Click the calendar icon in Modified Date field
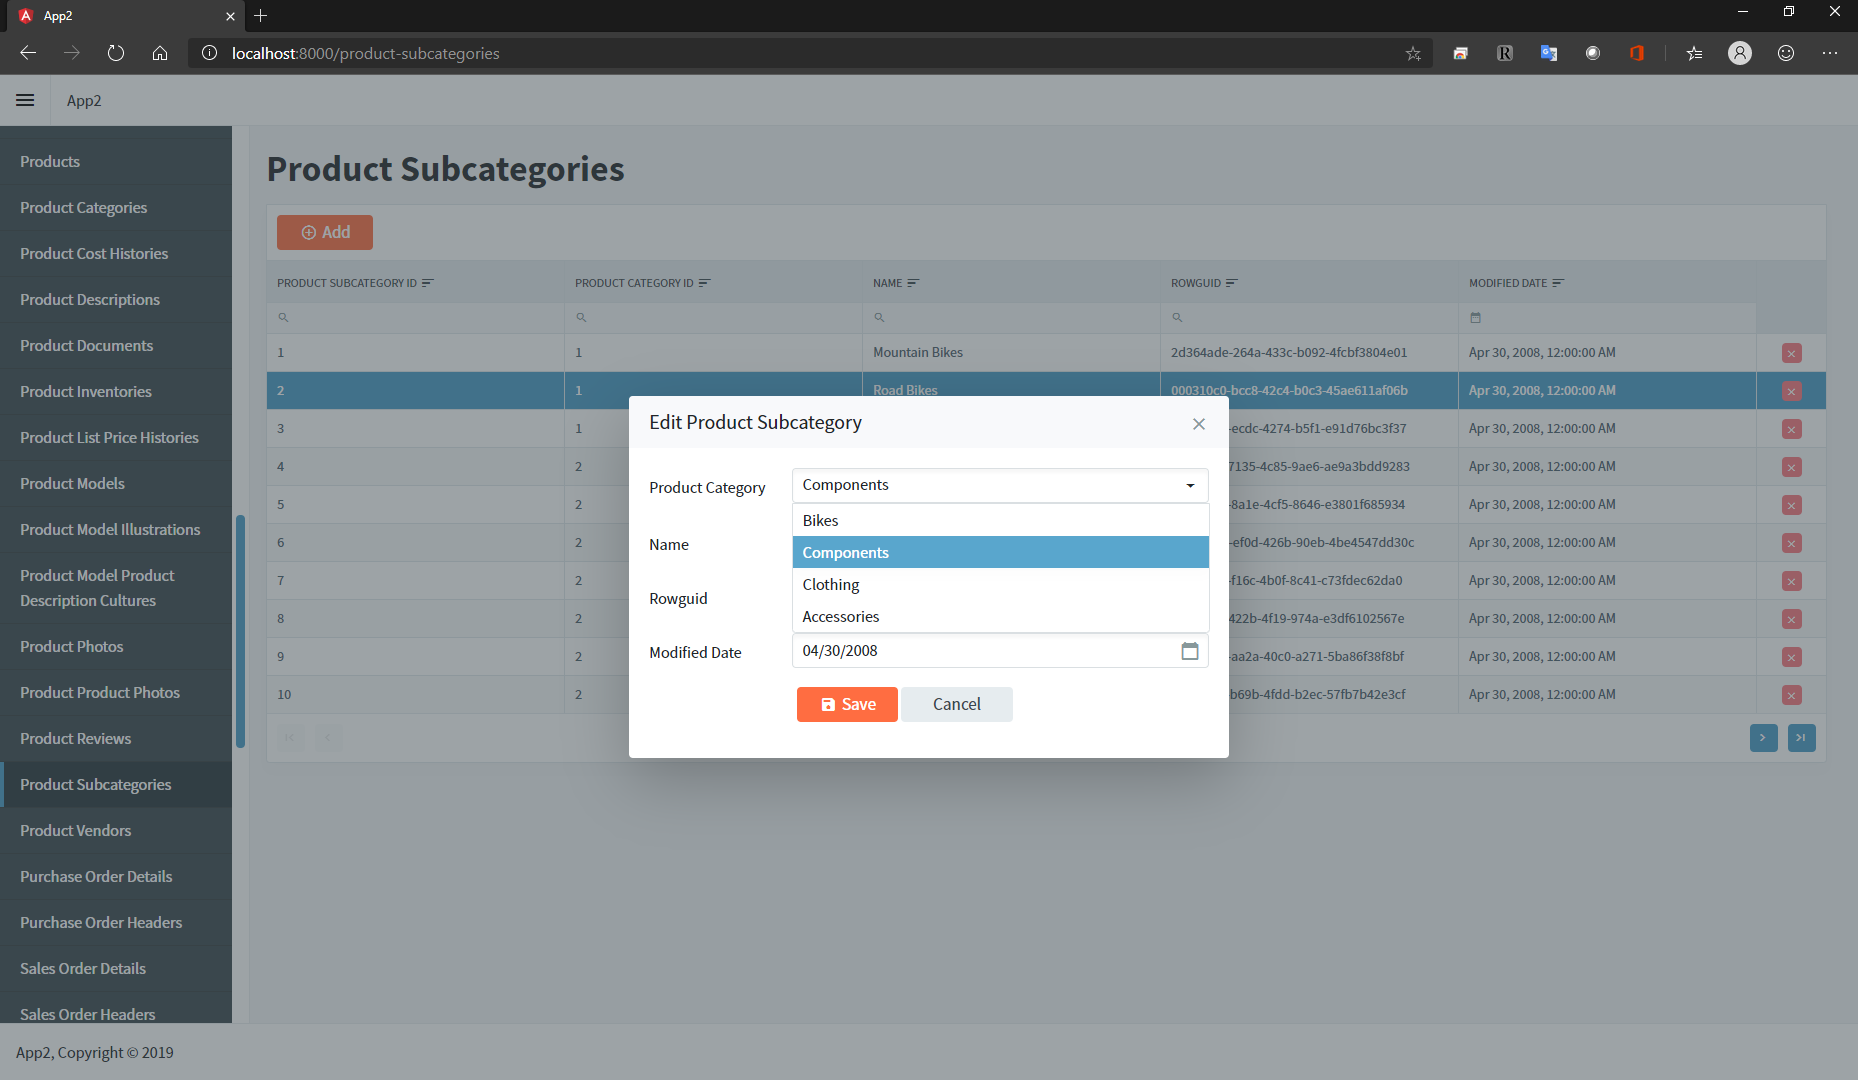This screenshot has height=1080, width=1858. click(1189, 651)
